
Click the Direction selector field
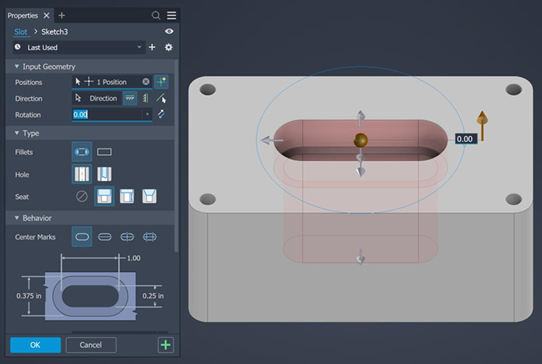[96, 99]
